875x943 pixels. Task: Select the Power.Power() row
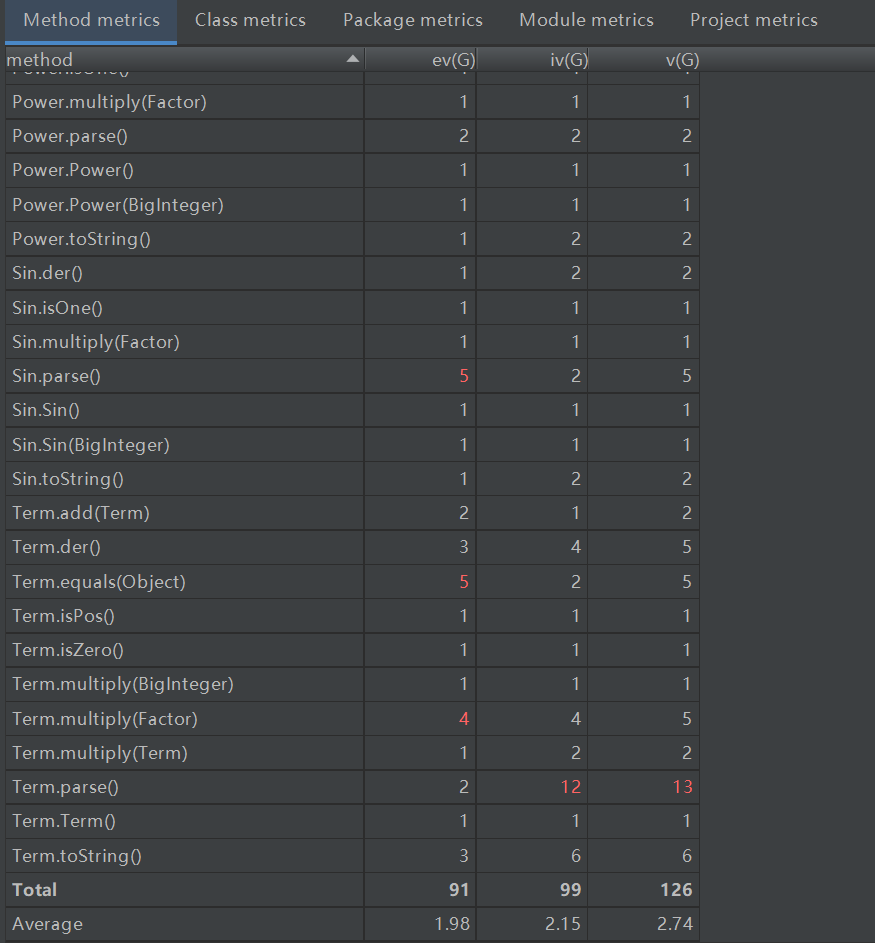(x=352, y=170)
